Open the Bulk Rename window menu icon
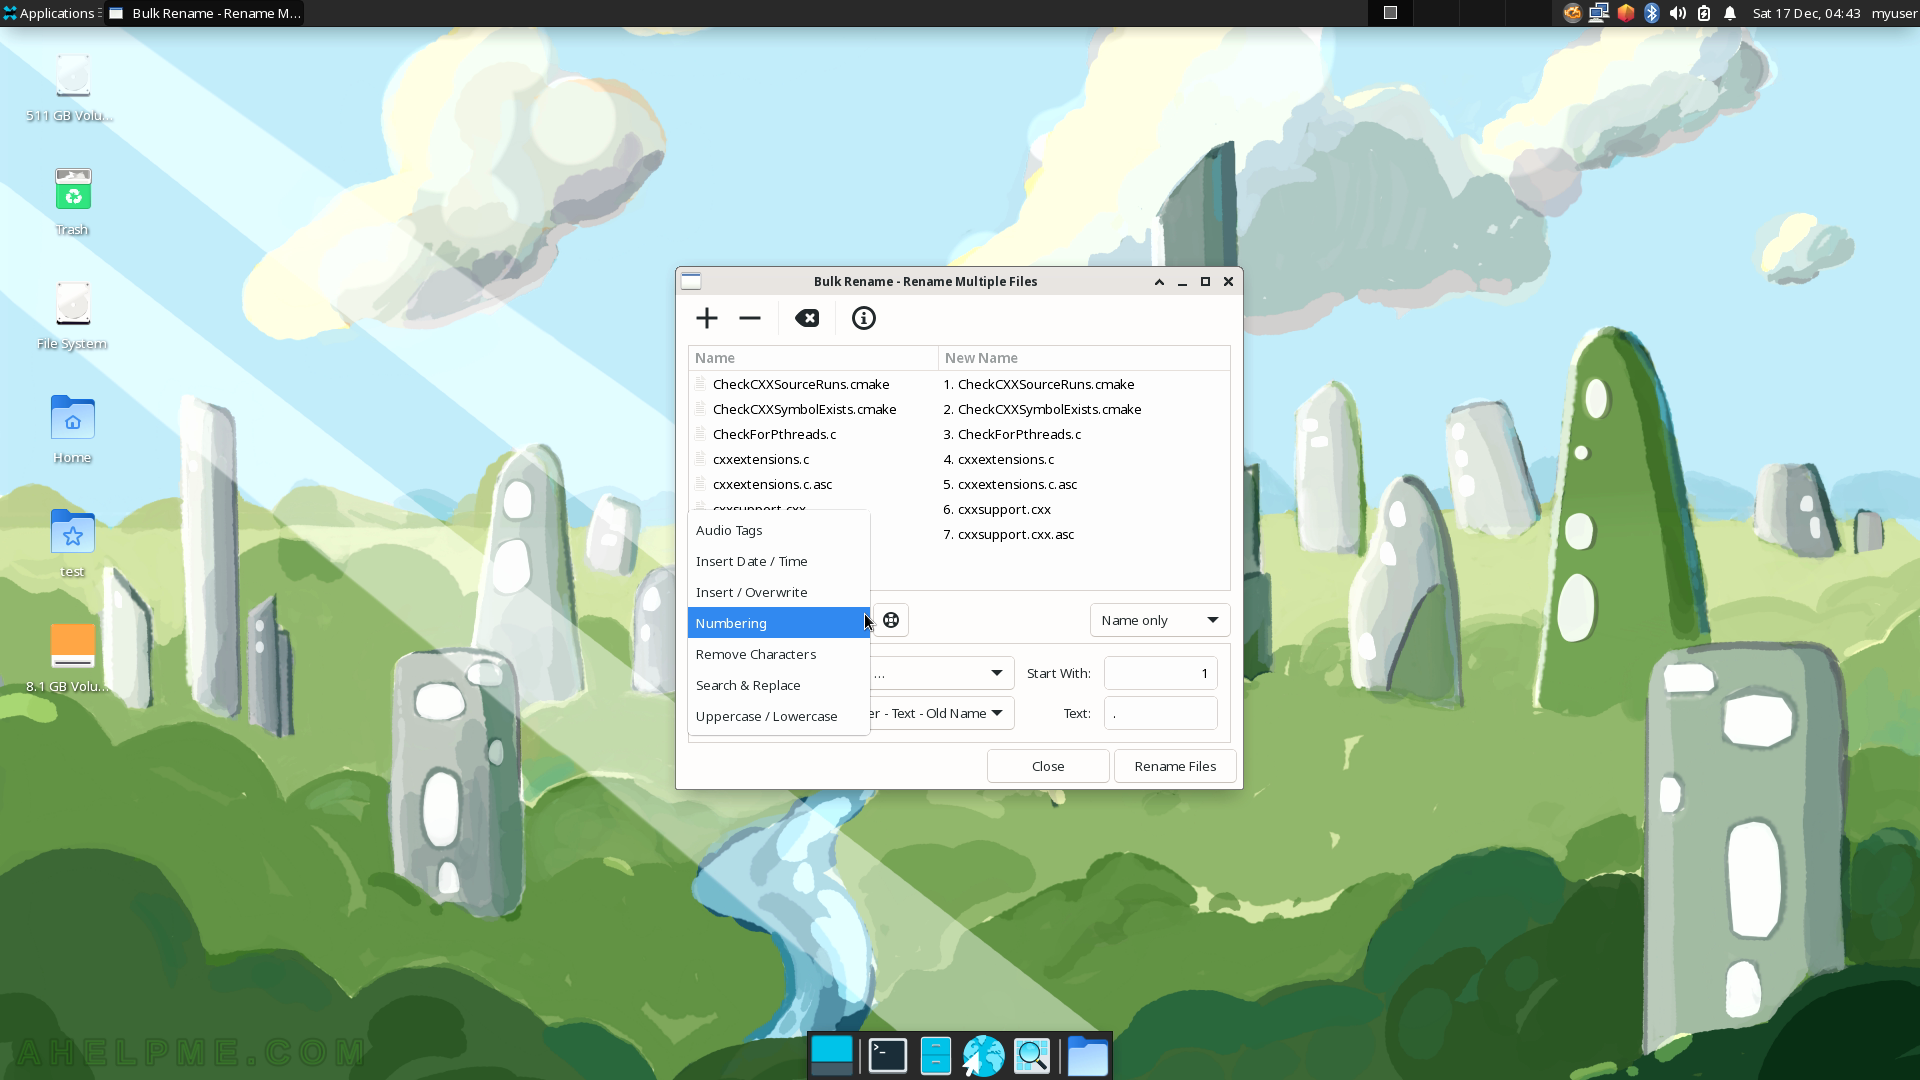This screenshot has height=1080, width=1920. click(x=691, y=281)
